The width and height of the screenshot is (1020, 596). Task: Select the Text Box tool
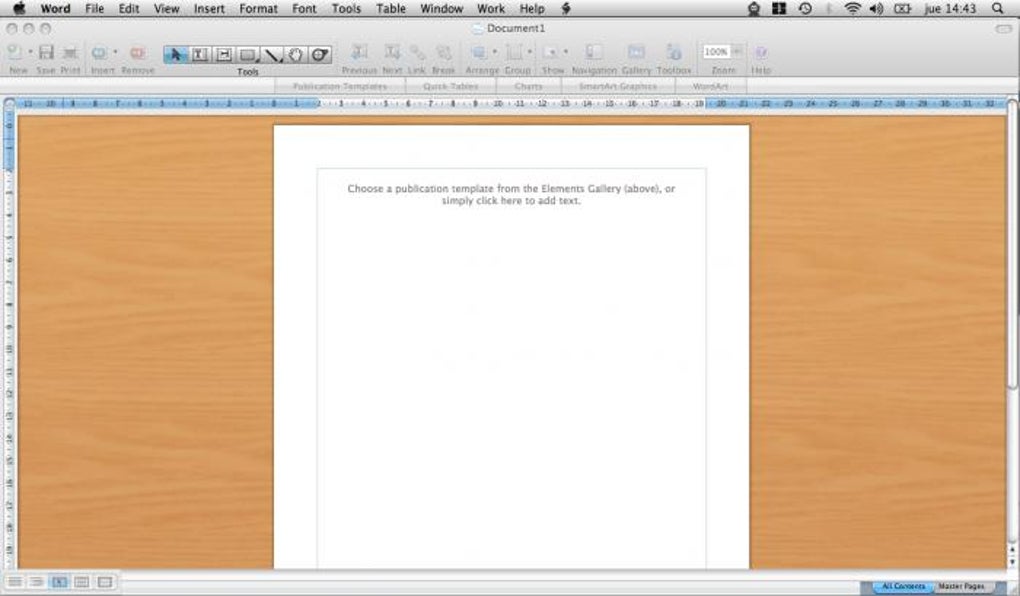[x=200, y=55]
